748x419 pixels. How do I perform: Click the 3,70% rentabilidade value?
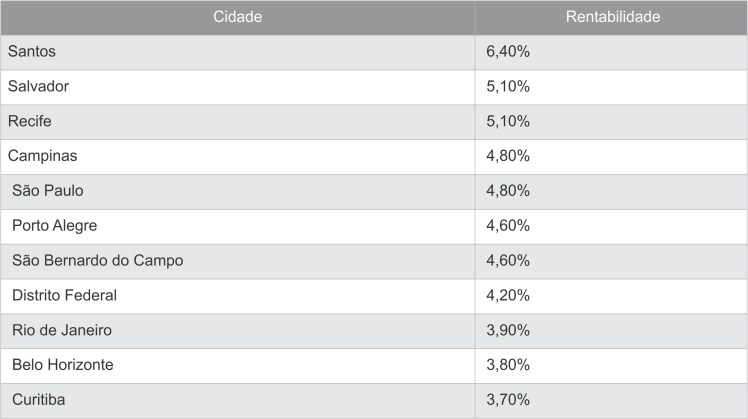pyautogui.click(x=507, y=400)
